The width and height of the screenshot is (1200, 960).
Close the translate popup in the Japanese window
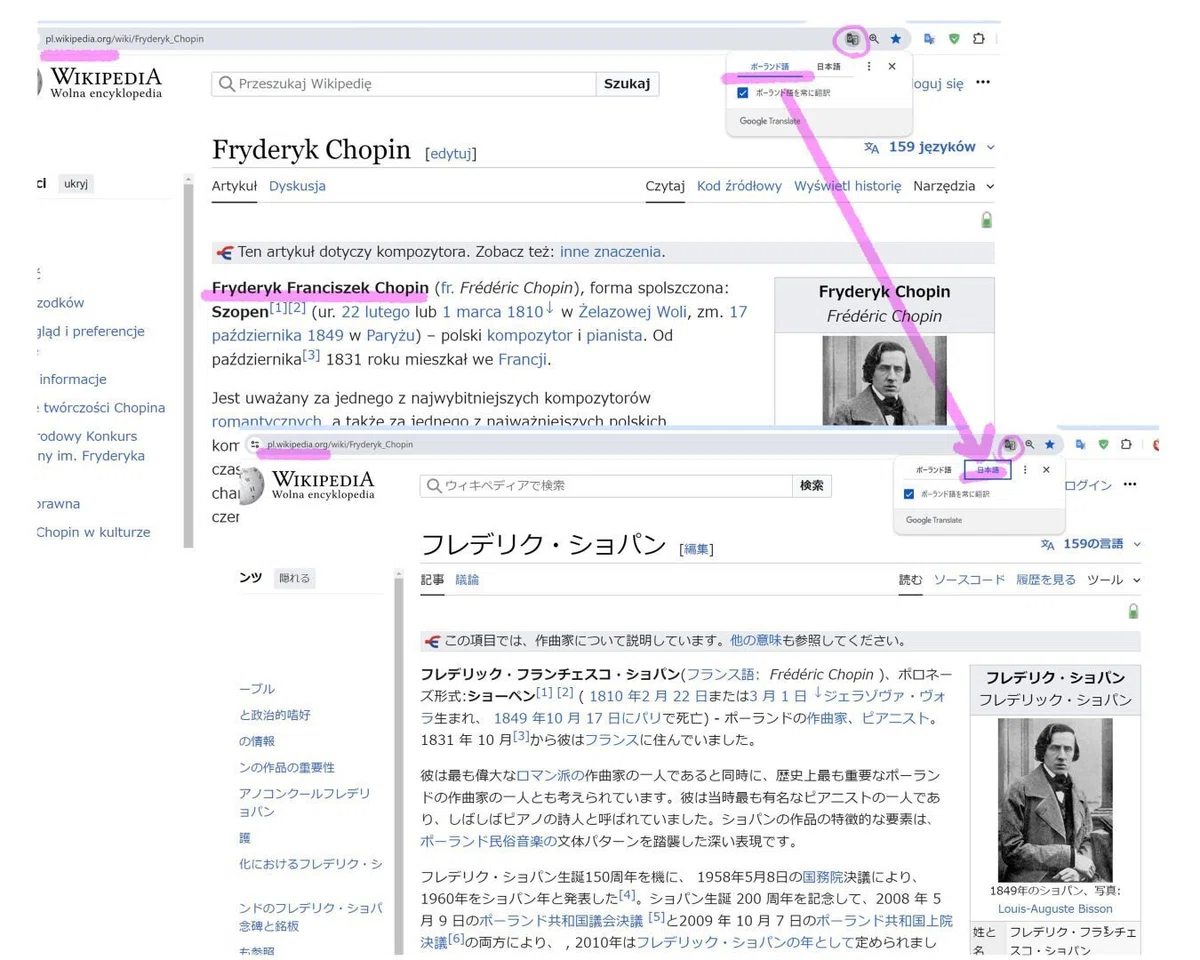pos(1046,470)
